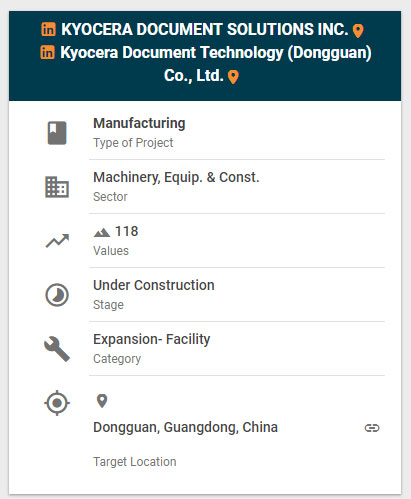Click the Sector building icon

pyautogui.click(x=57, y=187)
